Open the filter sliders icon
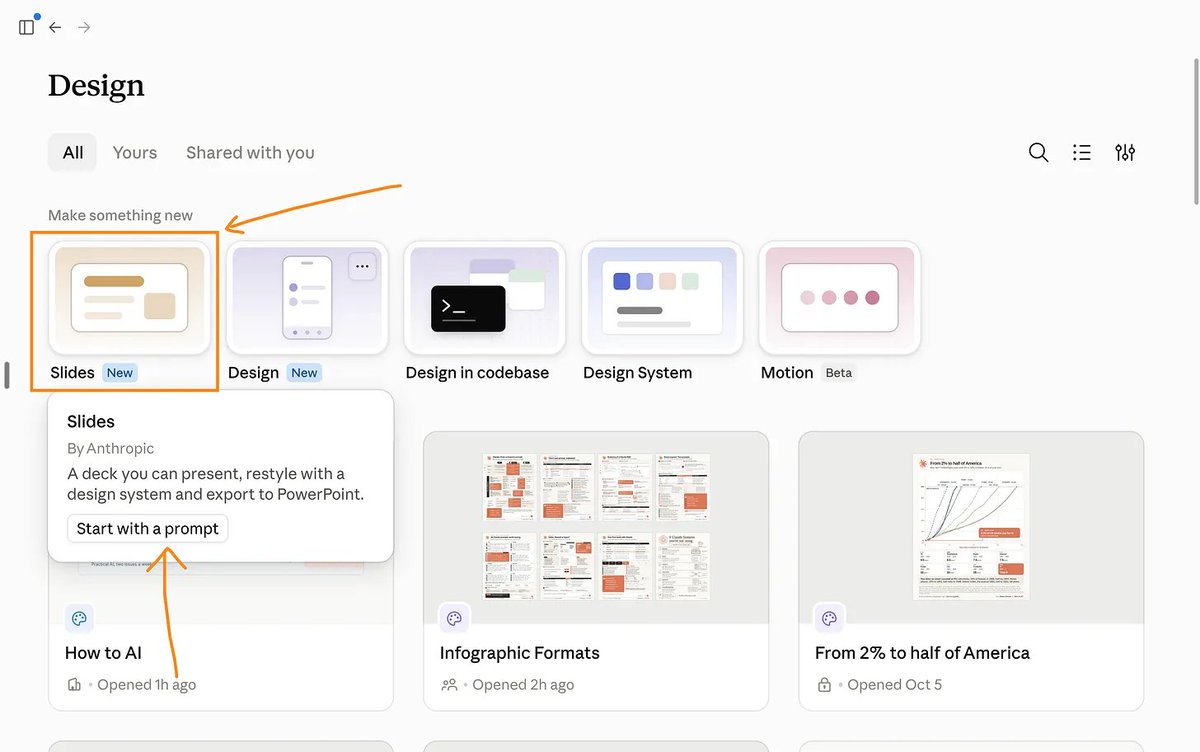The width and height of the screenshot is (1200, 752). click(1125, 153)
